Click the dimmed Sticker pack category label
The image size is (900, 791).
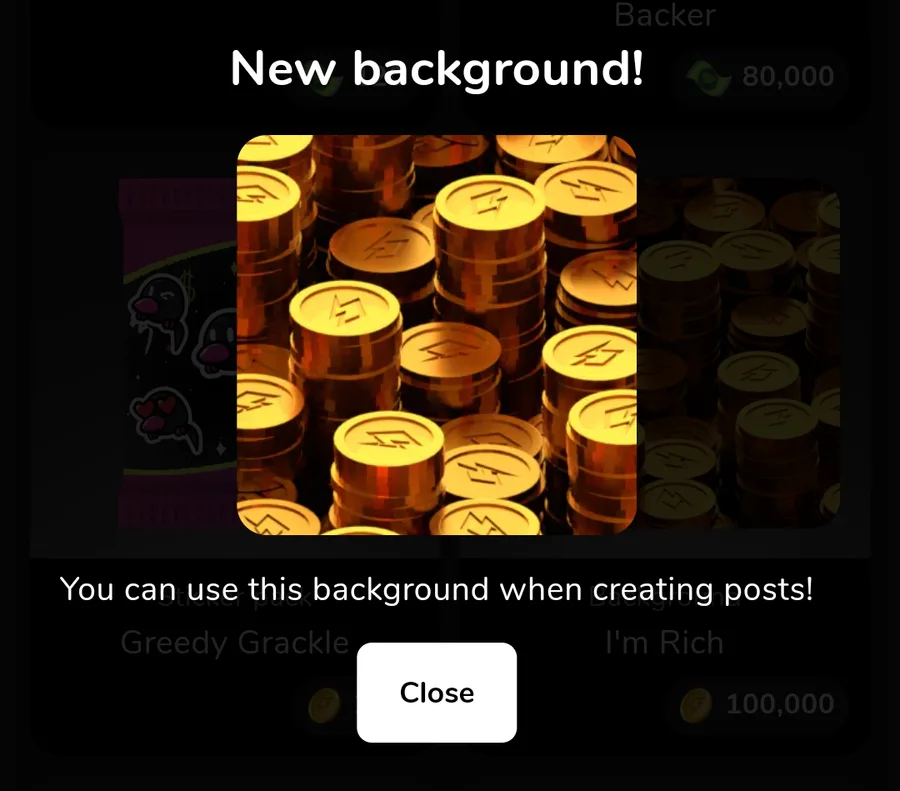tap(235, 597)
